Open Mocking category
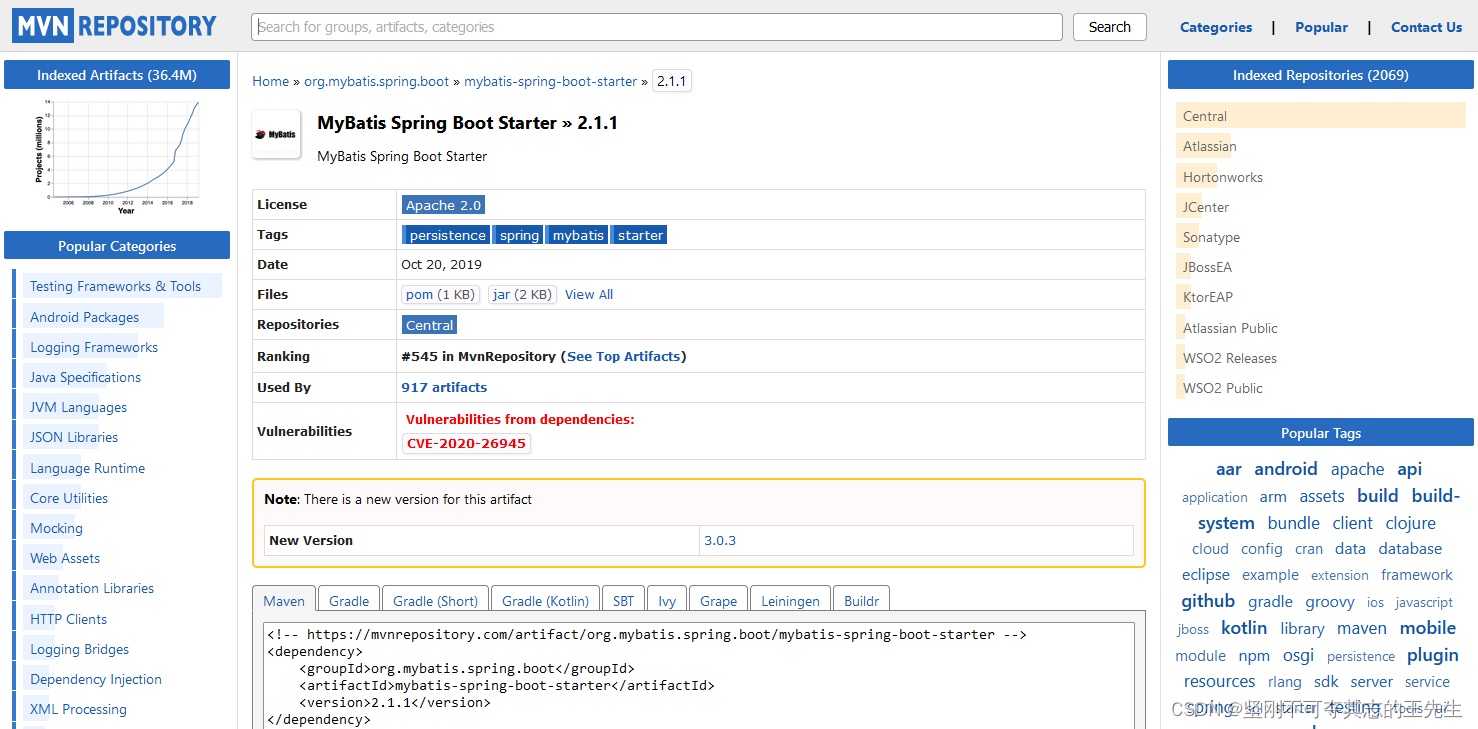 [56, 528]
